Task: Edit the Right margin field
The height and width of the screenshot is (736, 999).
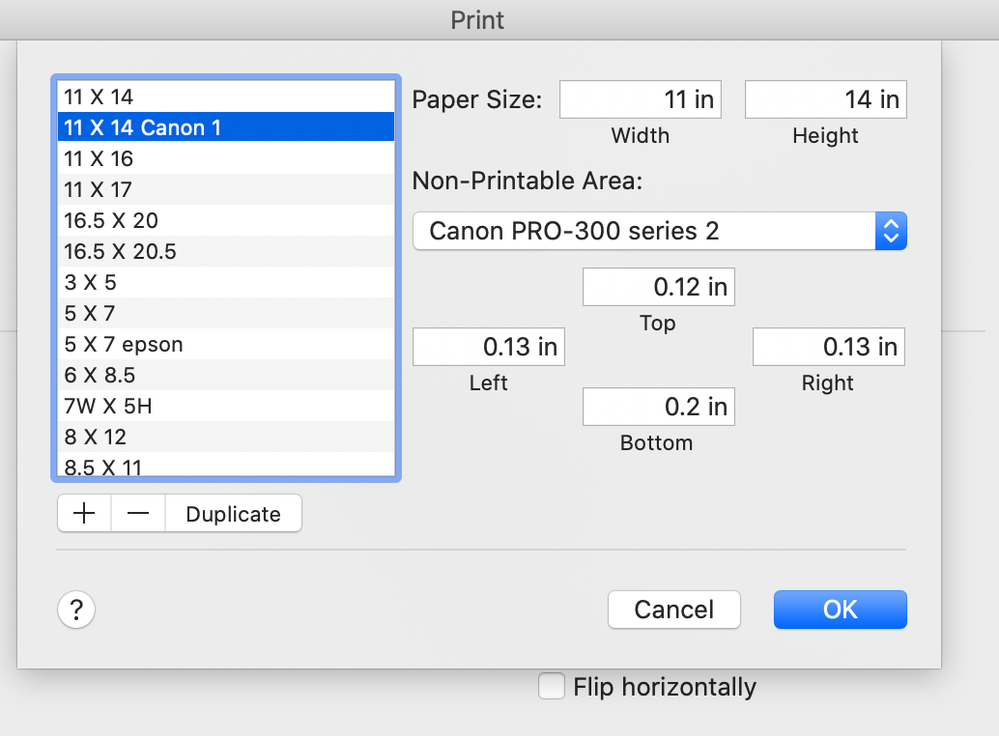Action: point(828,347)
